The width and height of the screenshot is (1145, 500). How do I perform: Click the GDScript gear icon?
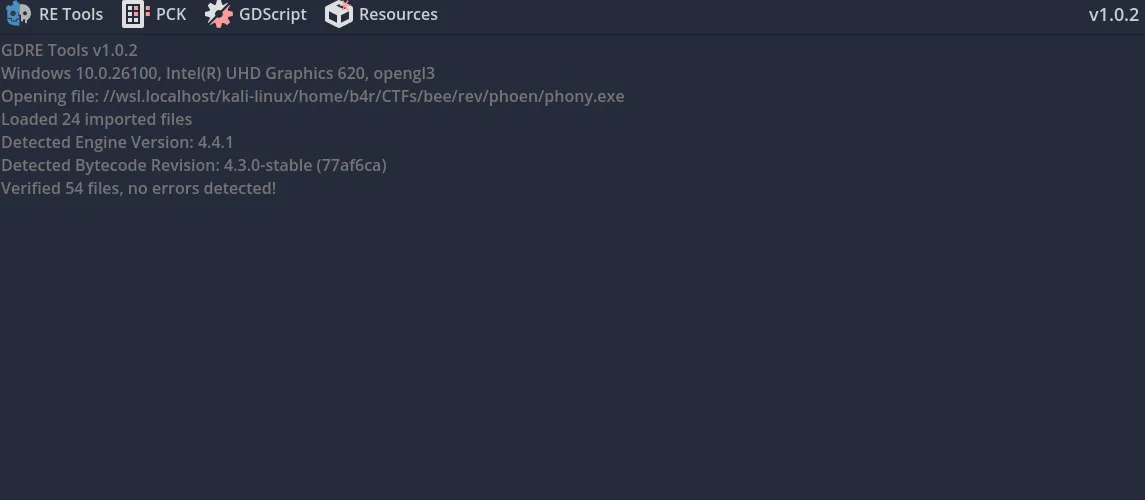(218, 14)
